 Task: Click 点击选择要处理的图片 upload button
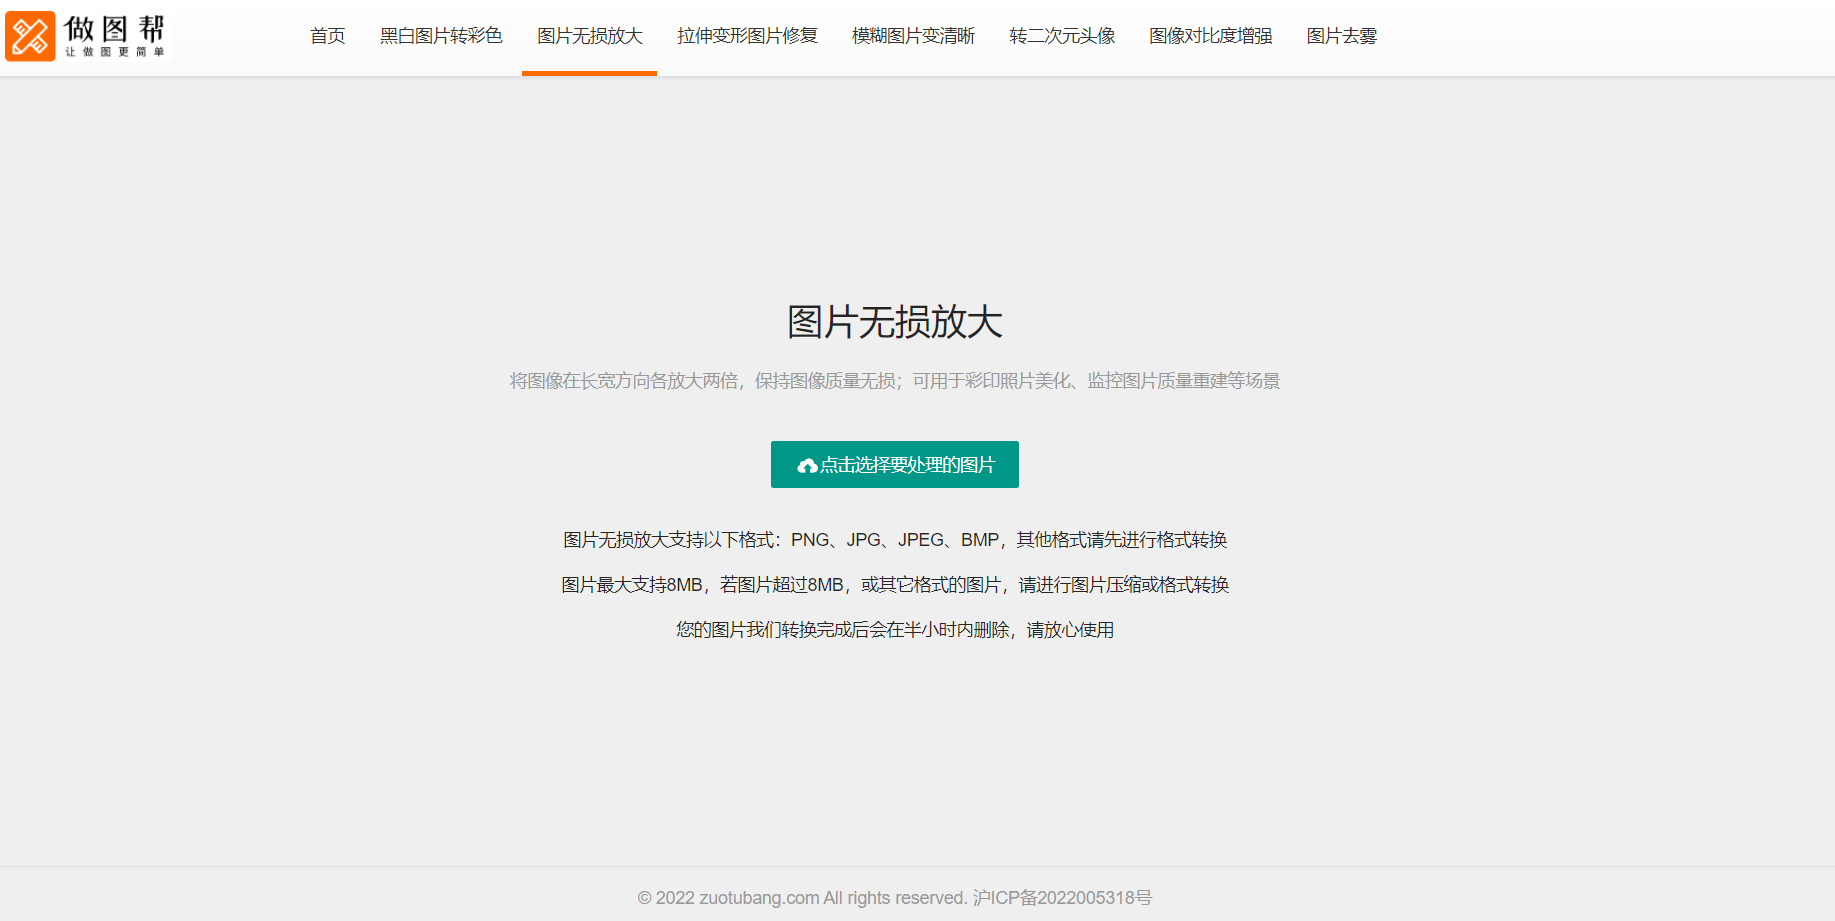pos(894,464)
